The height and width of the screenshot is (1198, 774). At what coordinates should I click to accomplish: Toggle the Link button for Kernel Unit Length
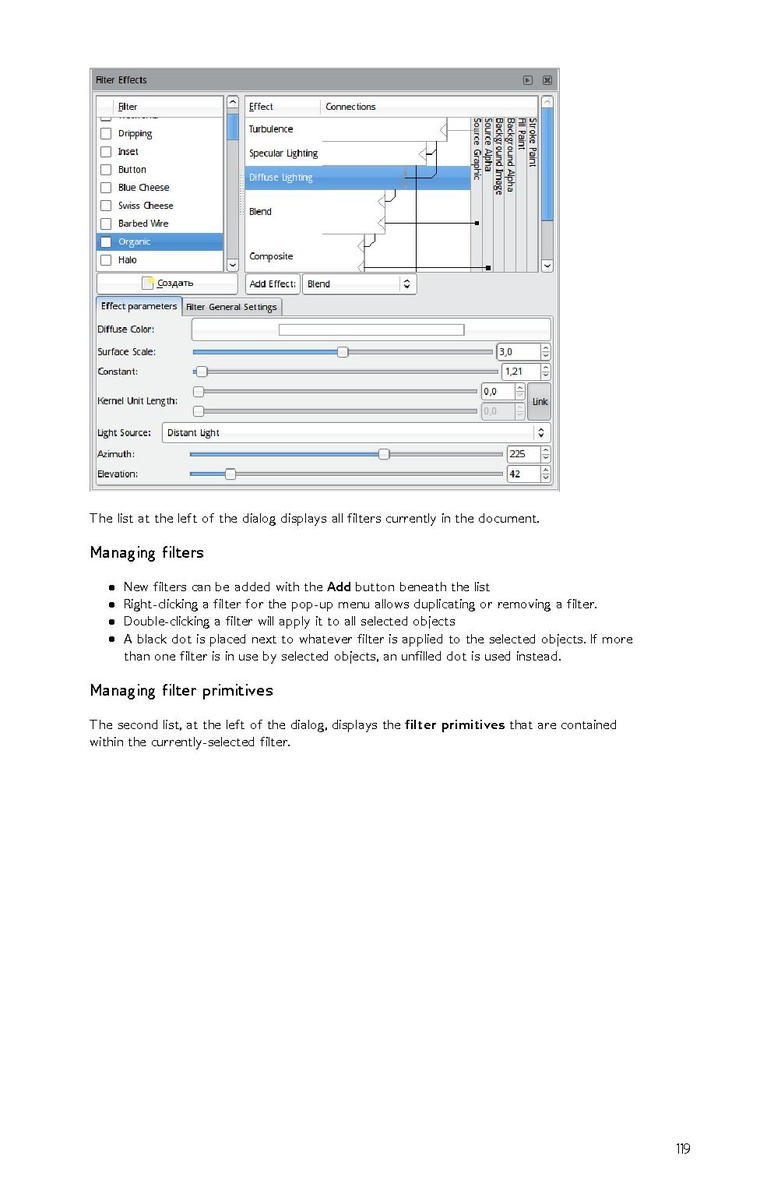(x=539, y=402)
